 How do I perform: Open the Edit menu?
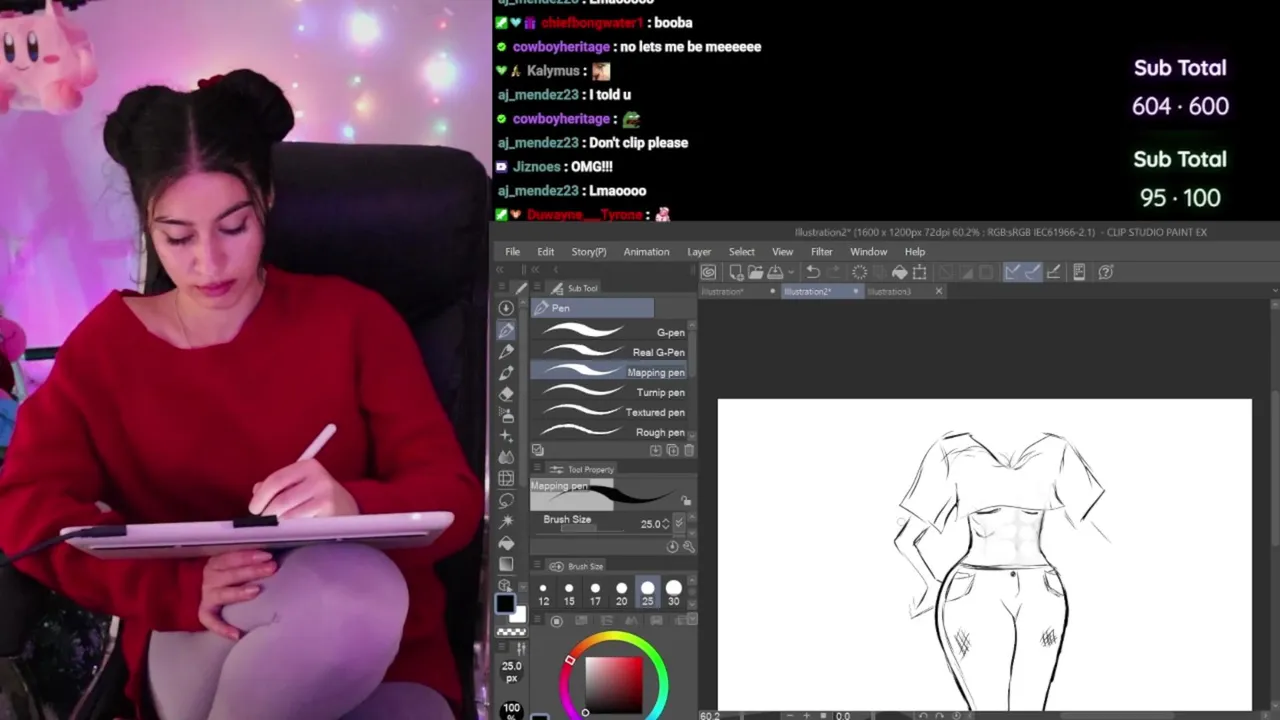tap(545, 252)
